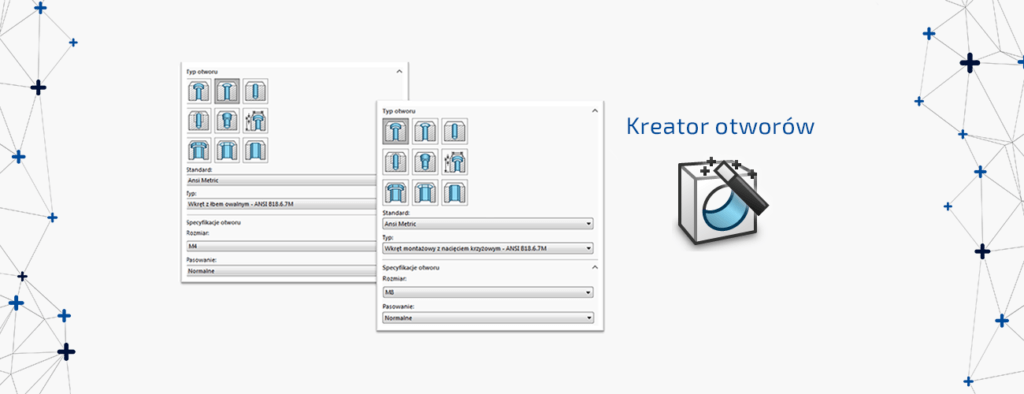Select Straight Tap hole type in front M8 panel
The height and width of the screenshot is (394, 1024).
coord(396,161)
